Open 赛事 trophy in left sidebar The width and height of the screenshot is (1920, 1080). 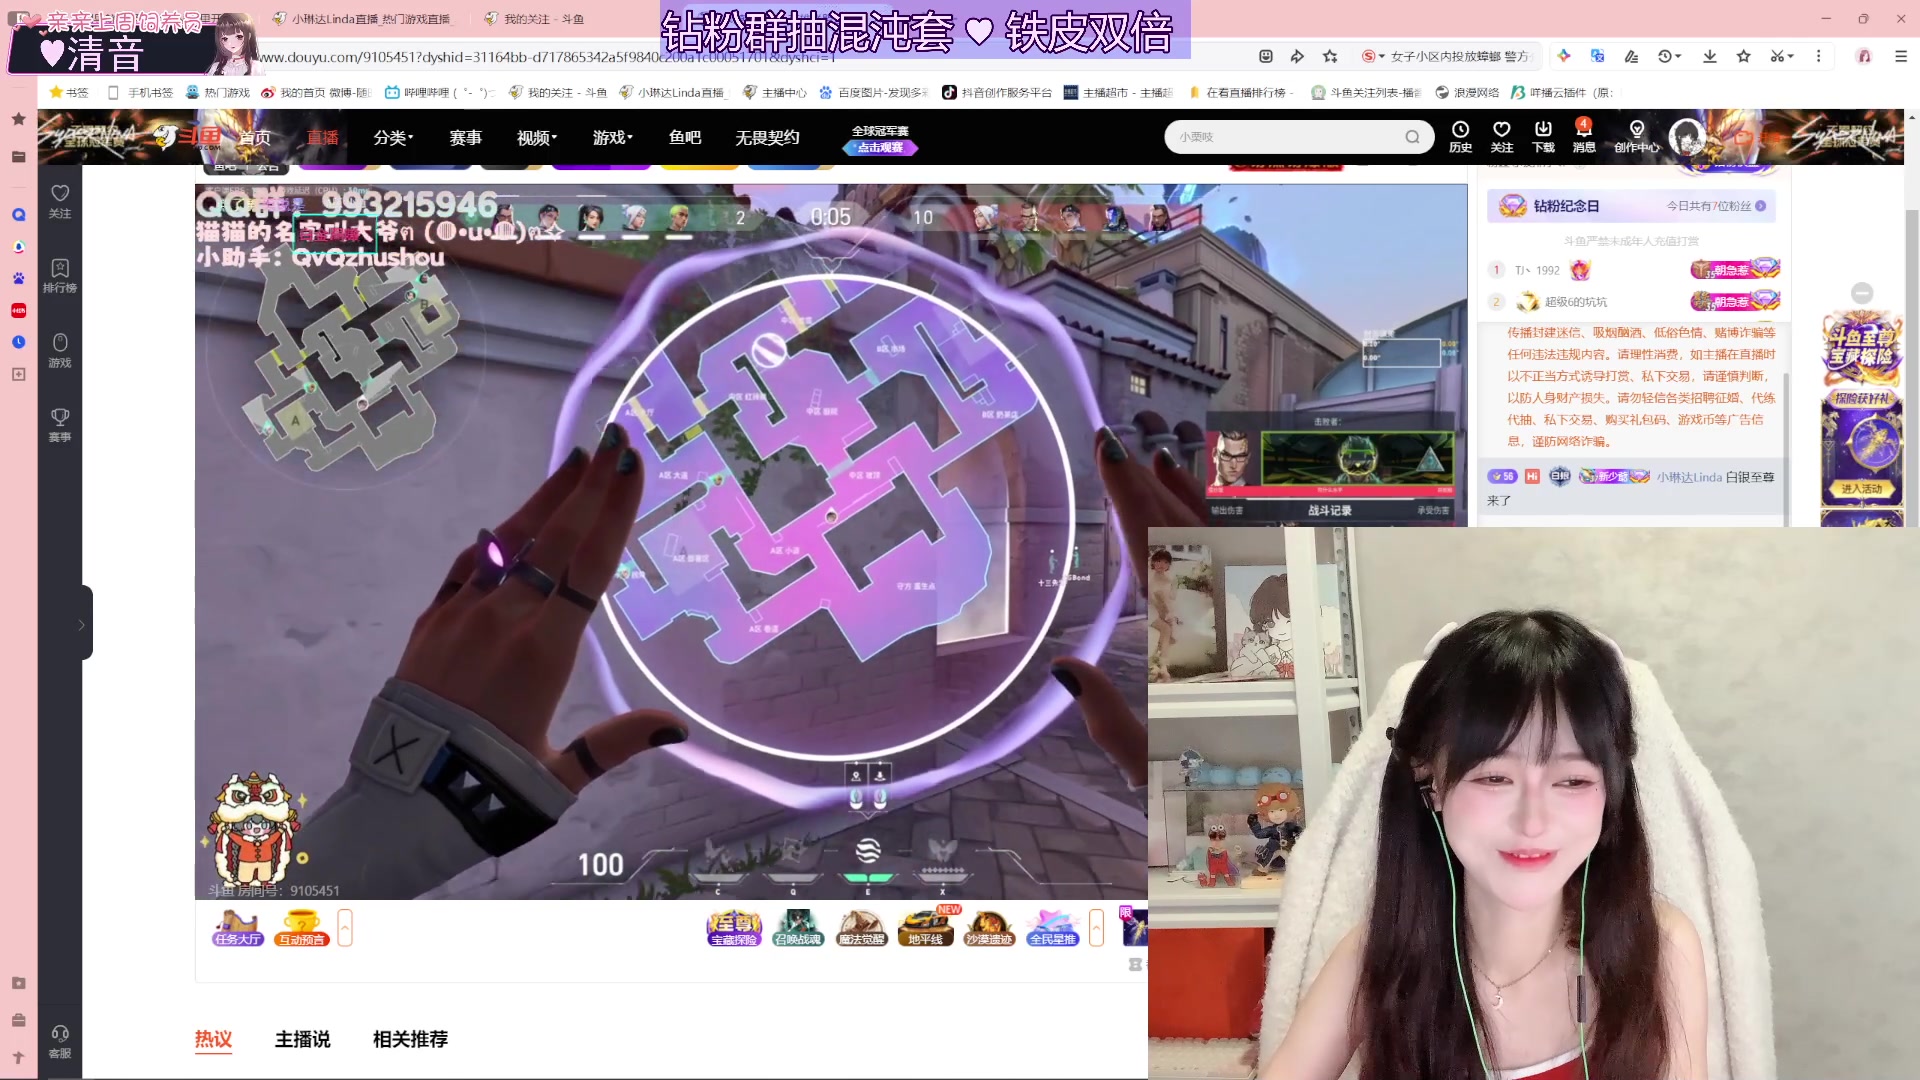60,425
